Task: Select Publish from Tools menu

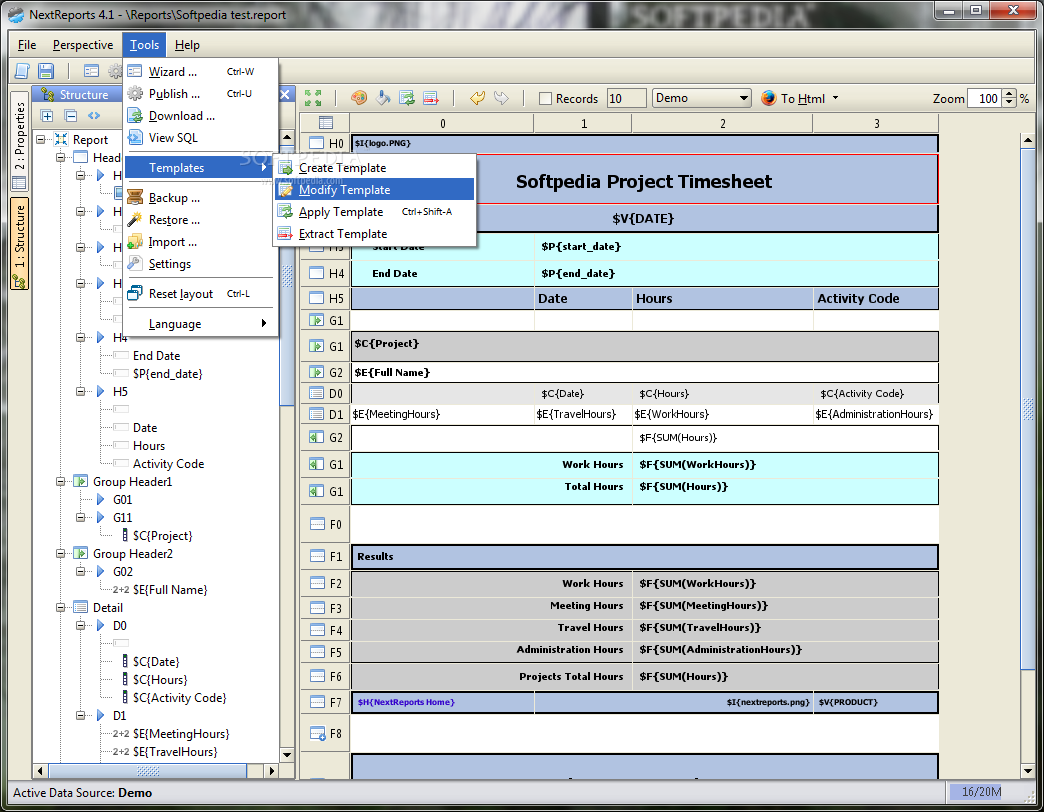Action: click(200, 94)
